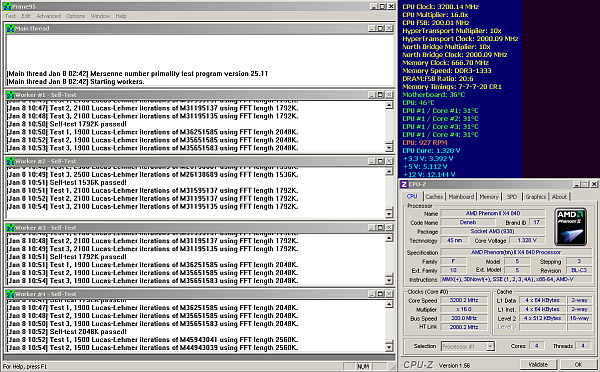Select the CPU tab in CPU-Z

(x=412, y=196)
